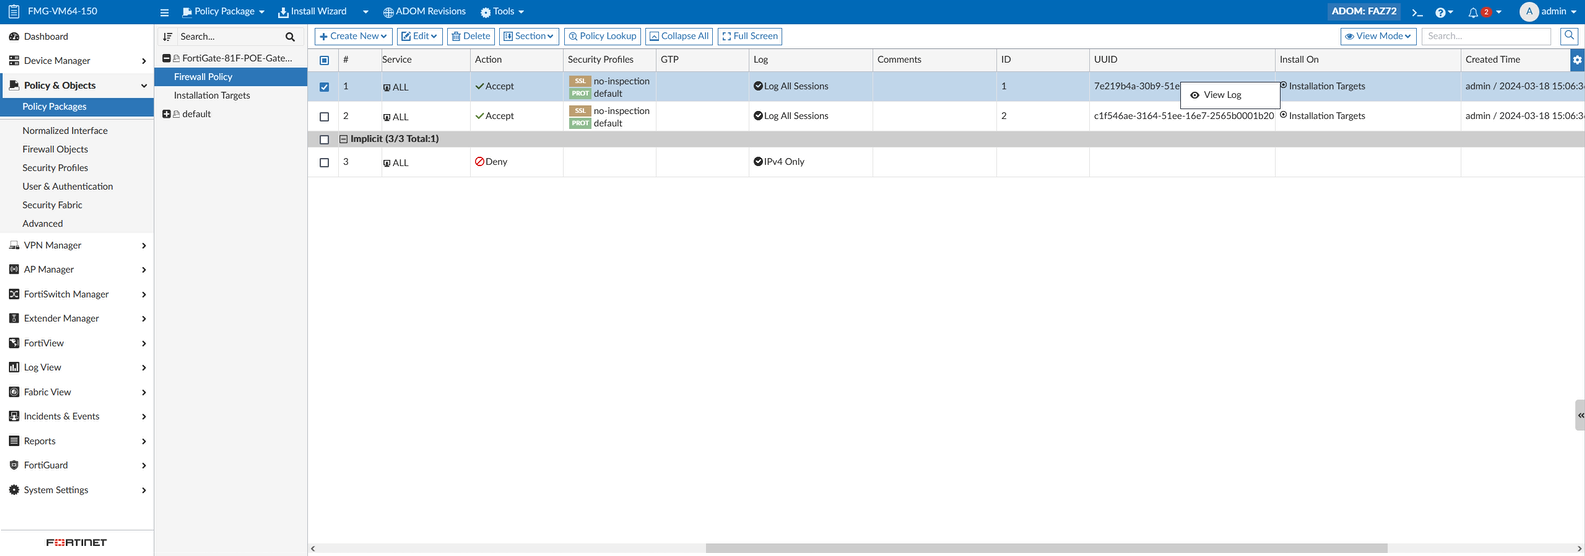This screenshot has height=556, width=1585.
Task: Open ADOM Revisions
Action: pyautogui.click(x=424, y=12)
